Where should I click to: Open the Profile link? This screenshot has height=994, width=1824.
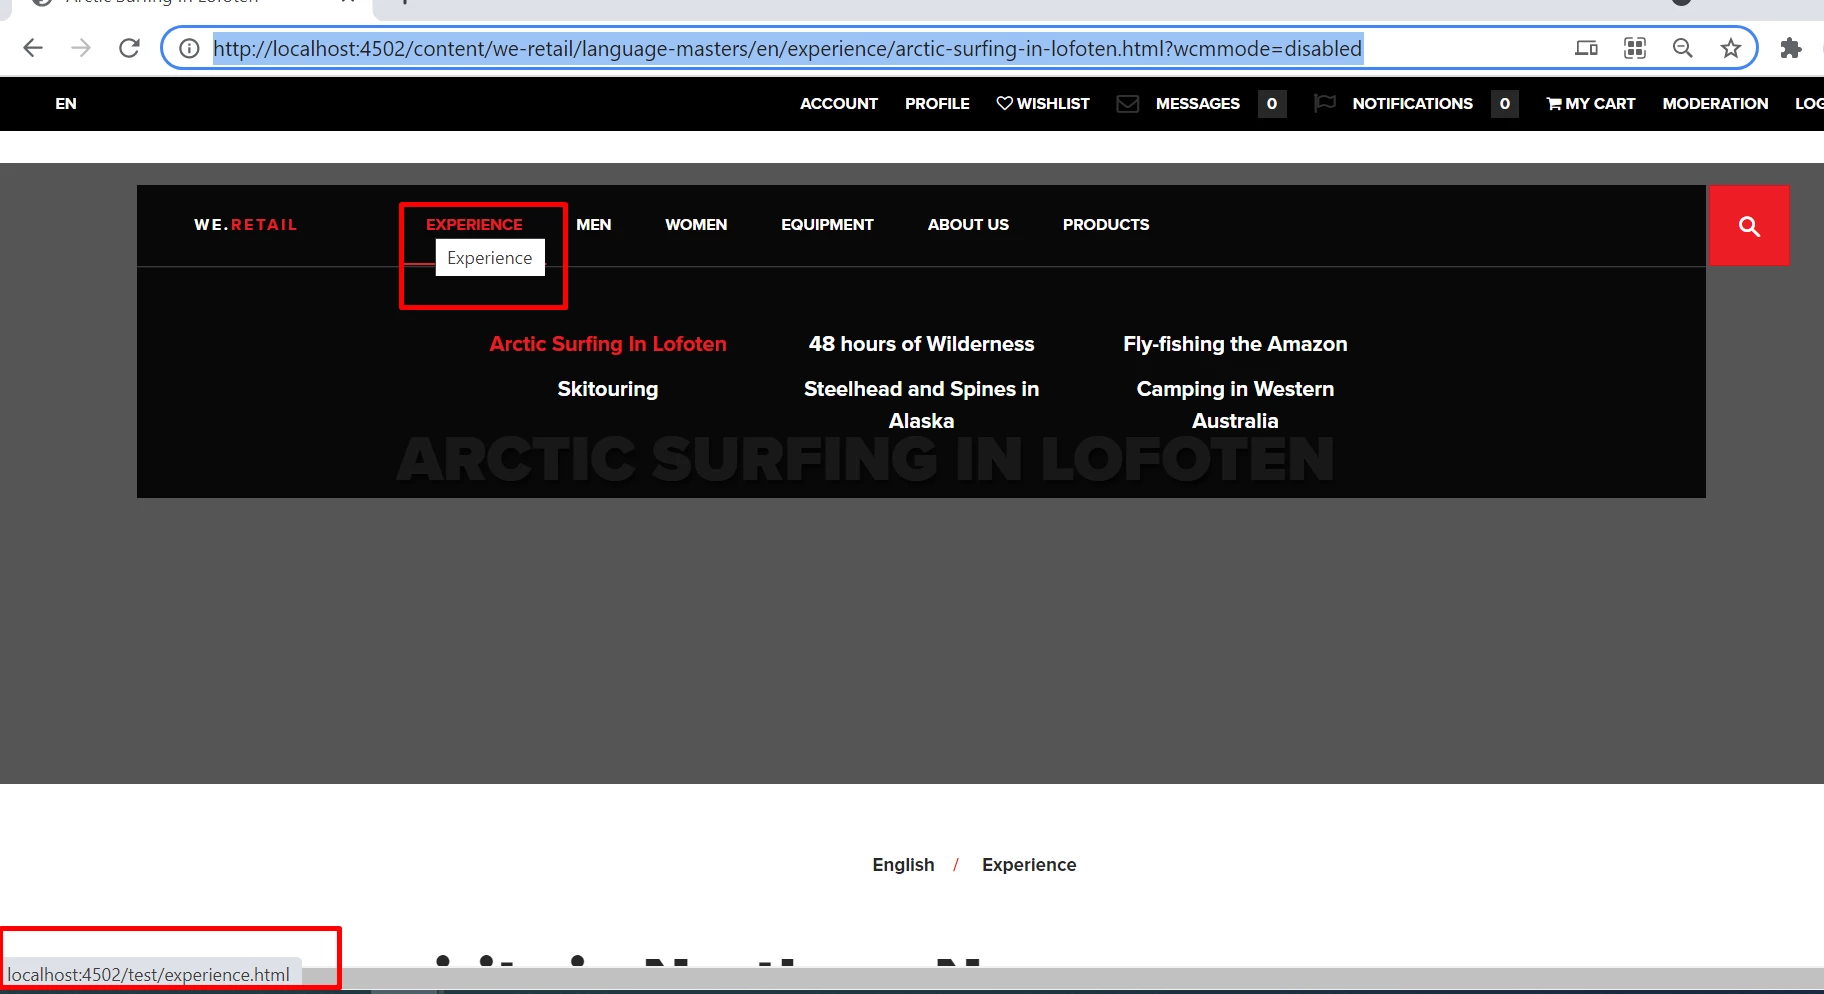click(937, 104)
